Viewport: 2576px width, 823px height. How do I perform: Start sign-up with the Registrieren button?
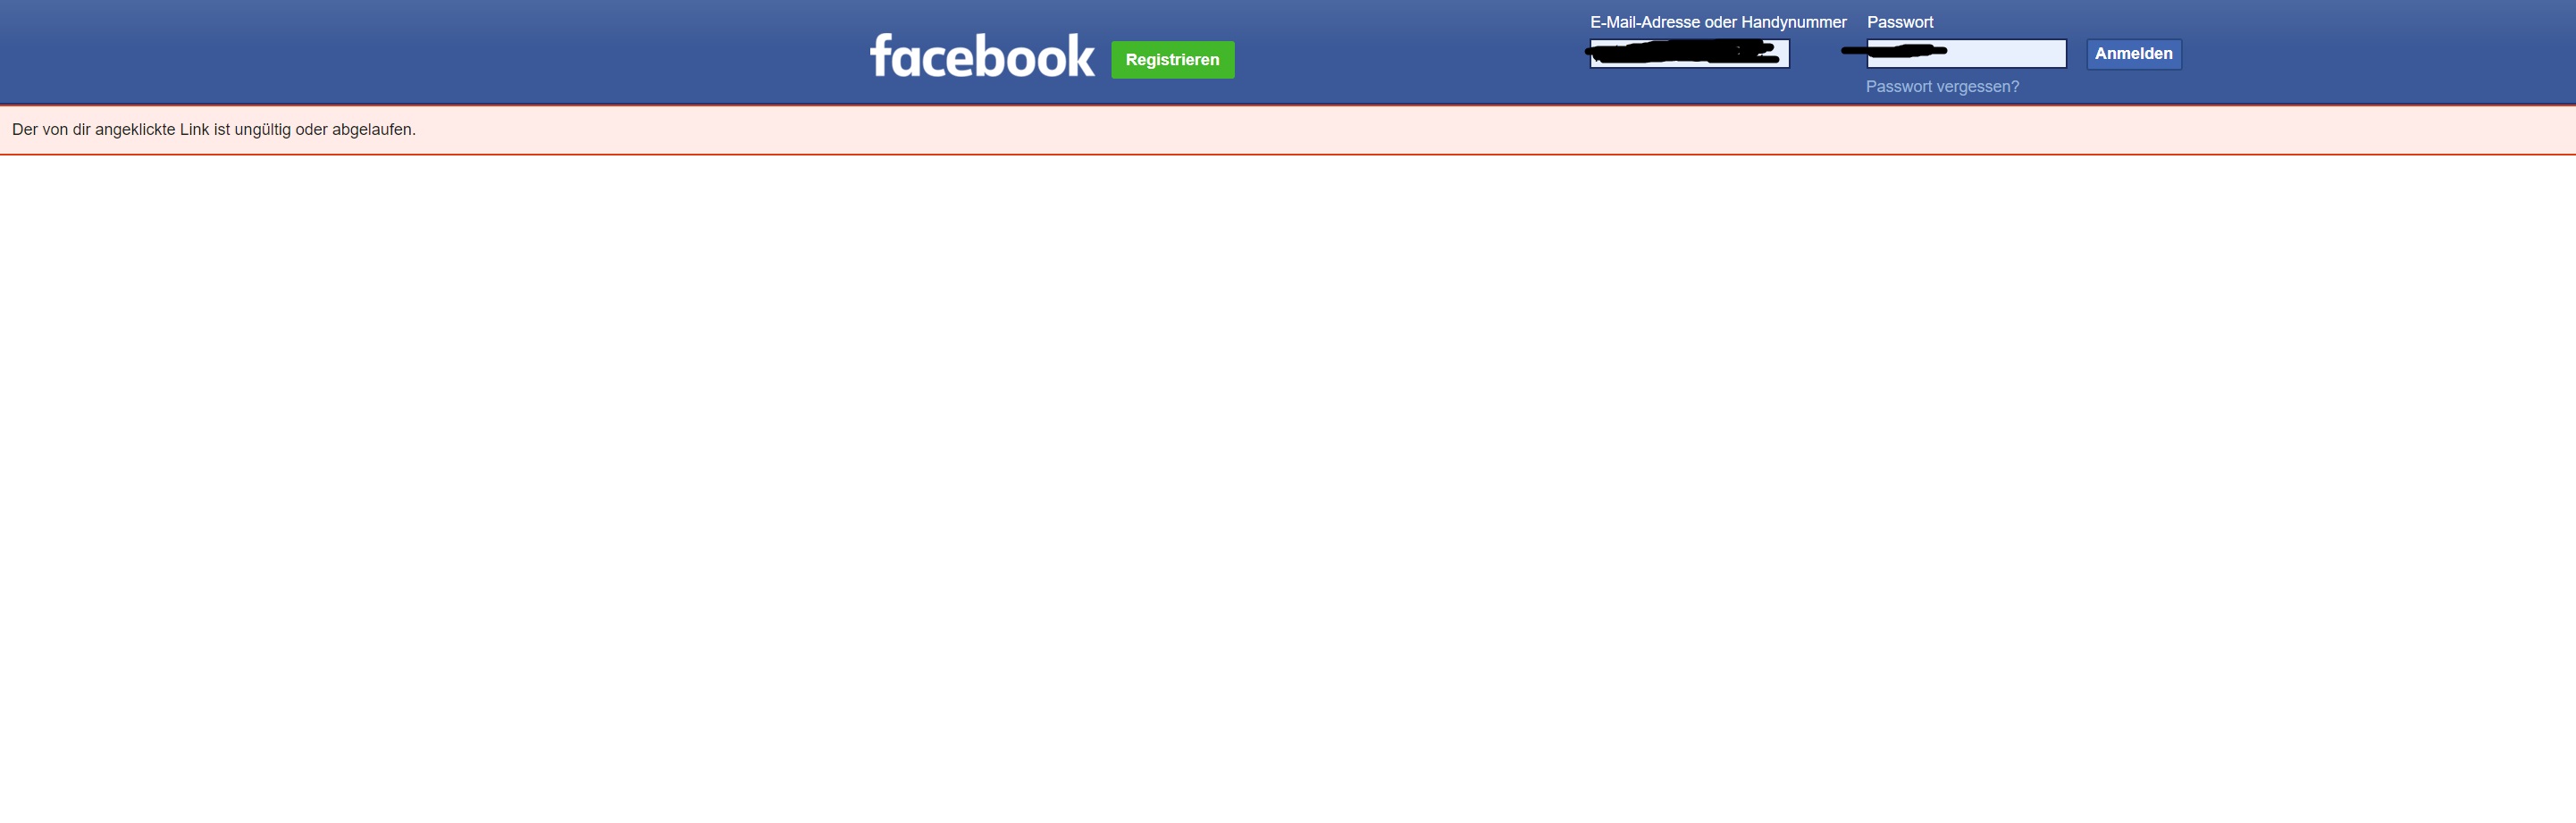[x=1172, y=60]
